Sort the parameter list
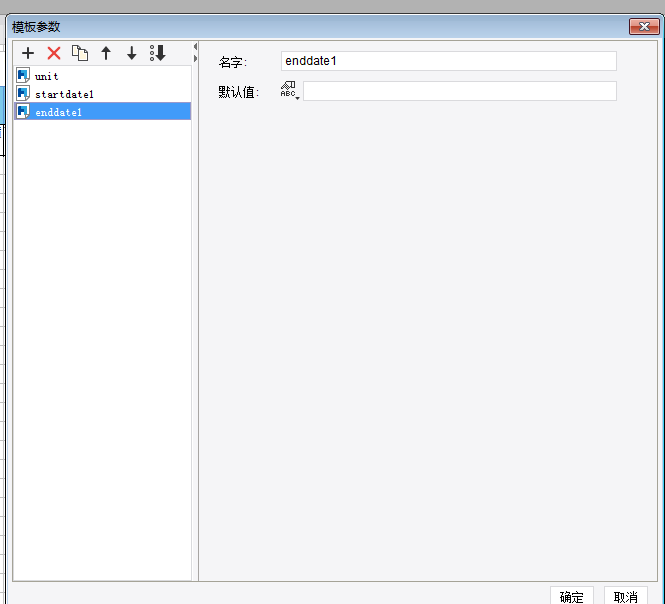 (157, 53)
